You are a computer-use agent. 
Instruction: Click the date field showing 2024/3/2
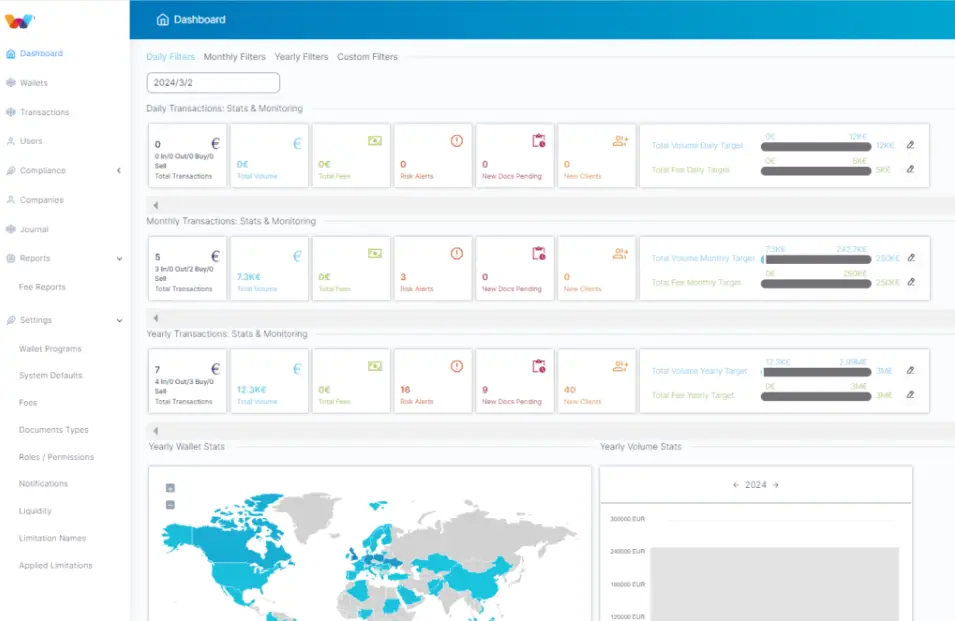point(212,82)
